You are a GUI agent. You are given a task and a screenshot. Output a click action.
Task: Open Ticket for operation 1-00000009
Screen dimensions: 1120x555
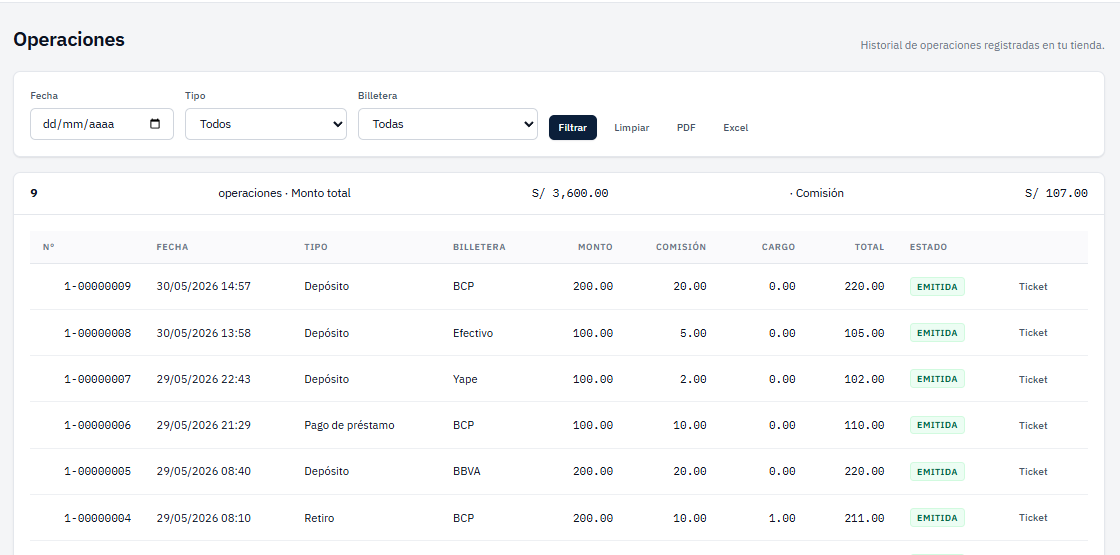(1033, 286)
